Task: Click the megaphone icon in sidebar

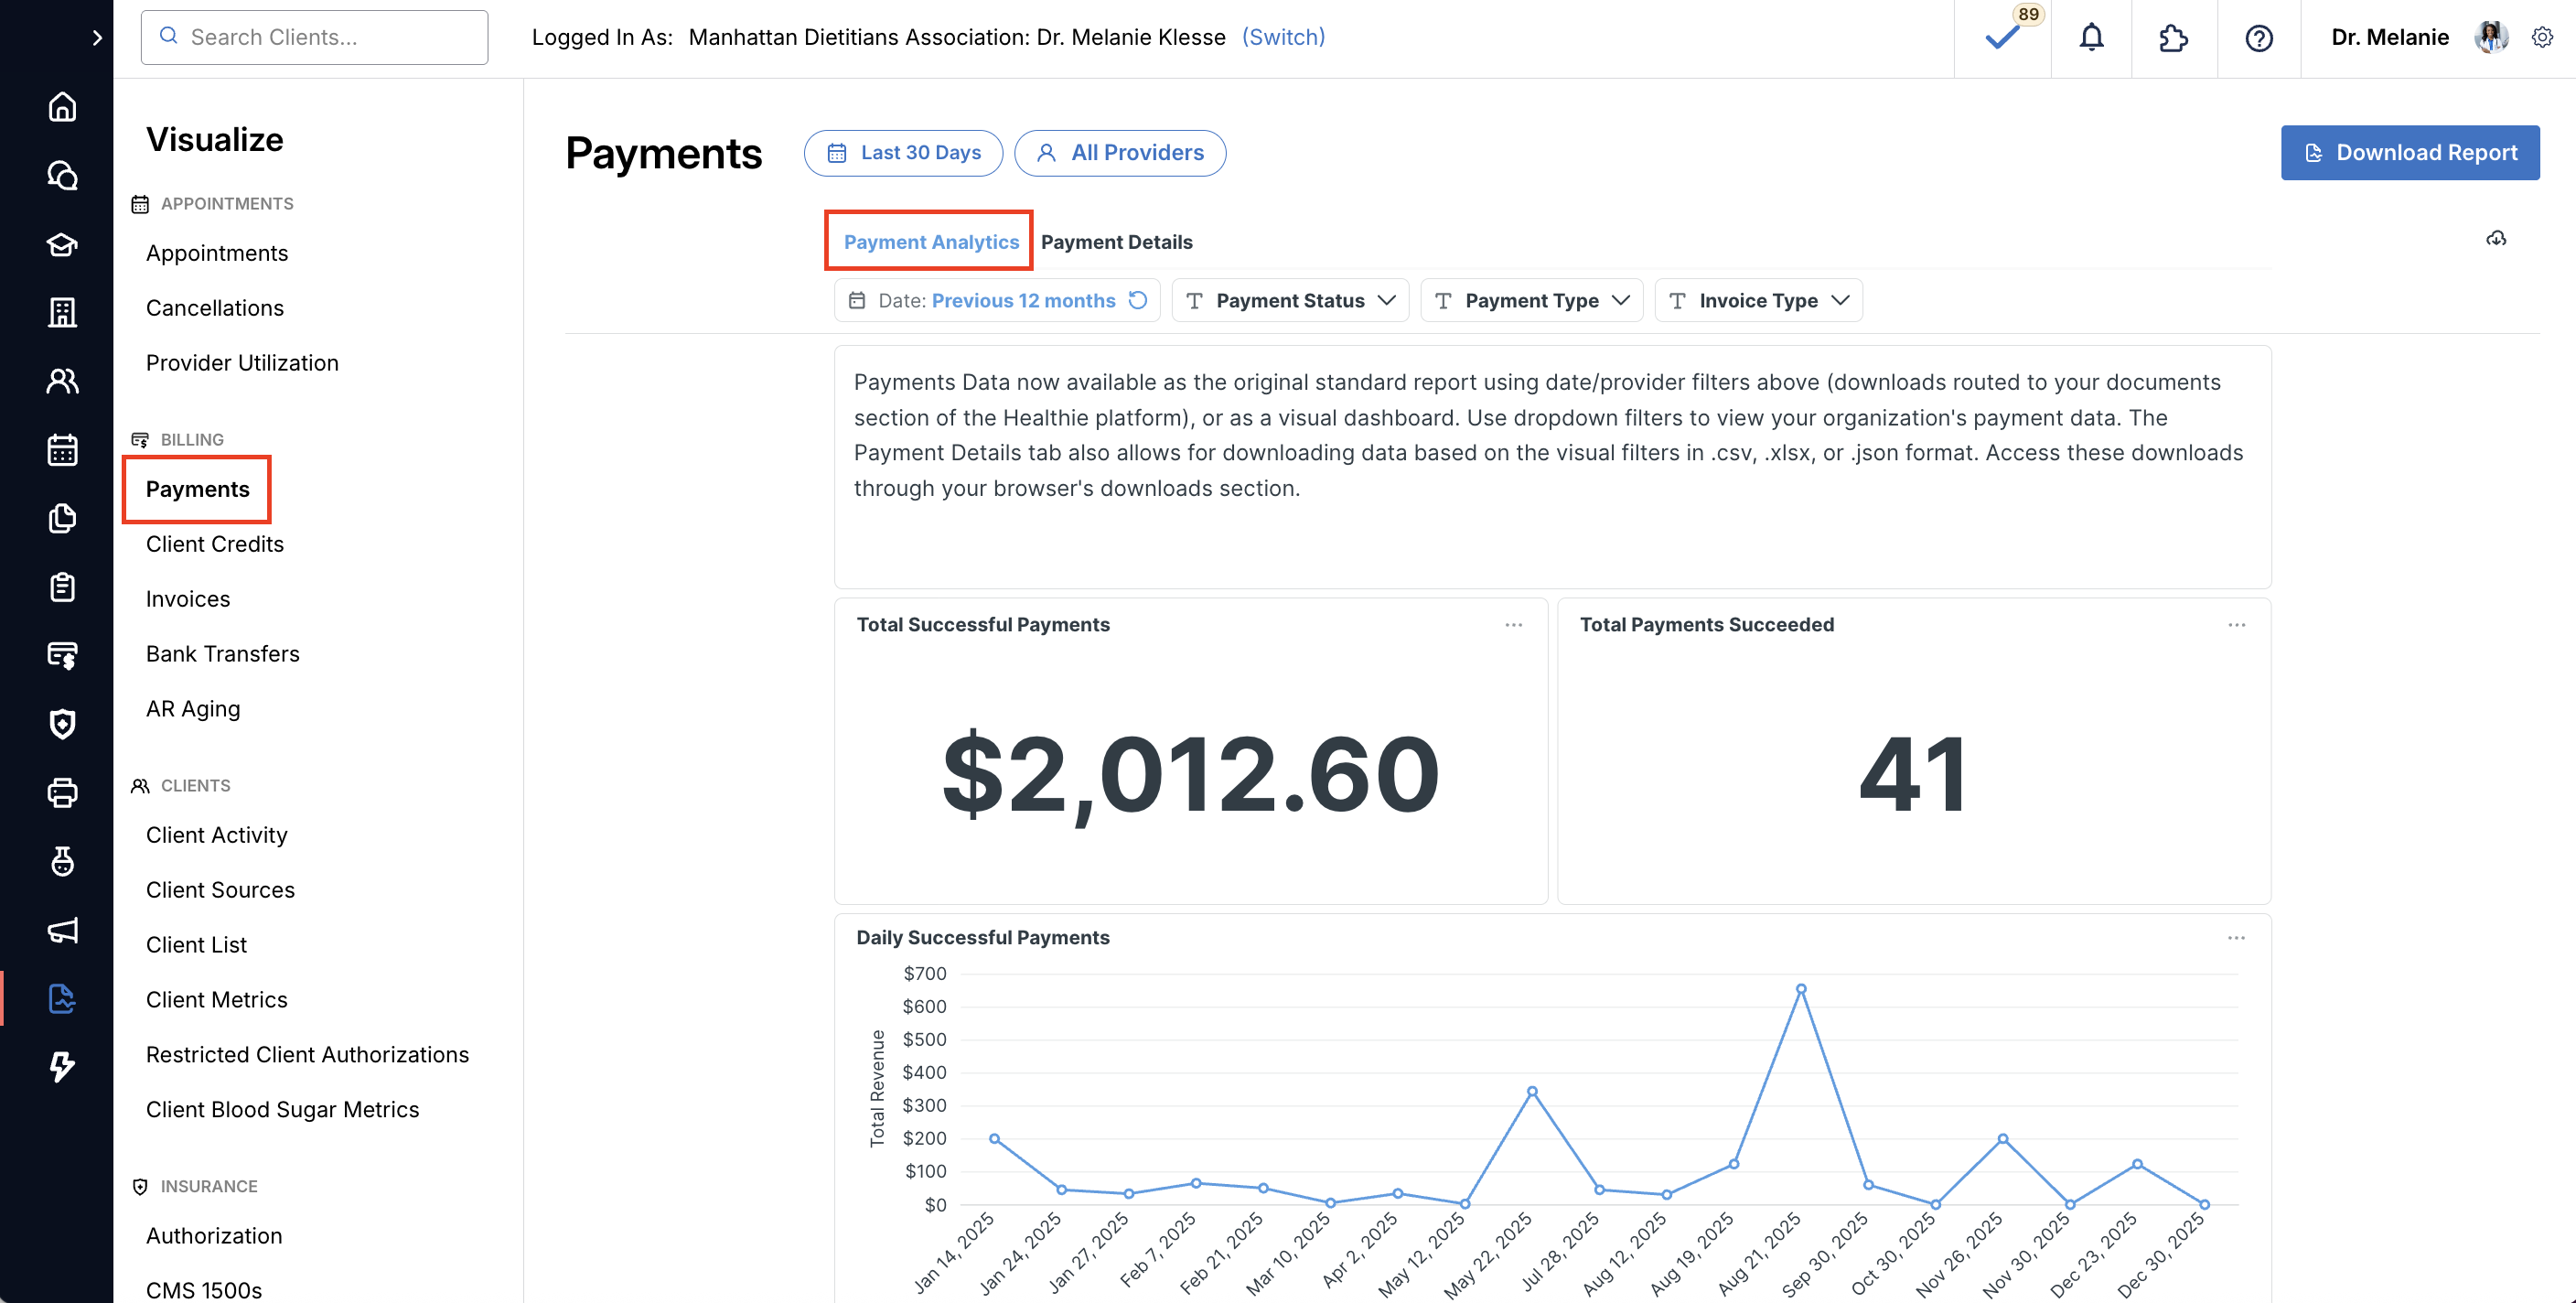Action: (62, 930)
